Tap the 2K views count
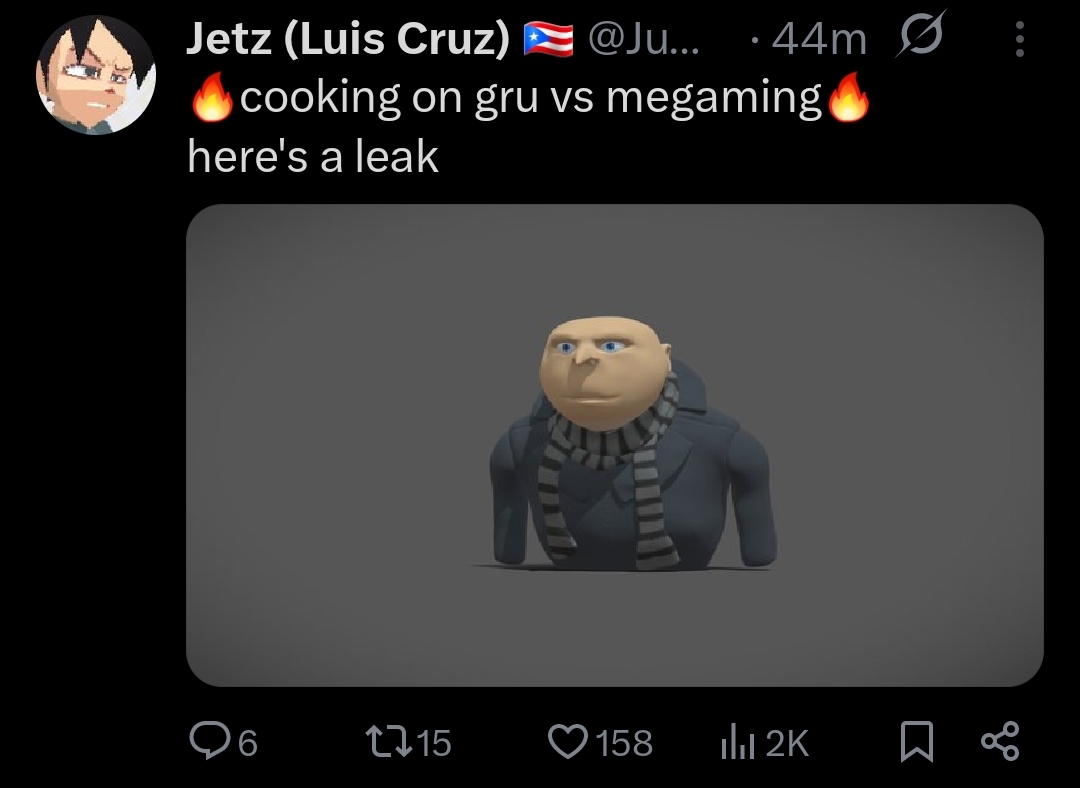Image resolution: width=1080 pixels, height=788 pixels. click(787, 744)
